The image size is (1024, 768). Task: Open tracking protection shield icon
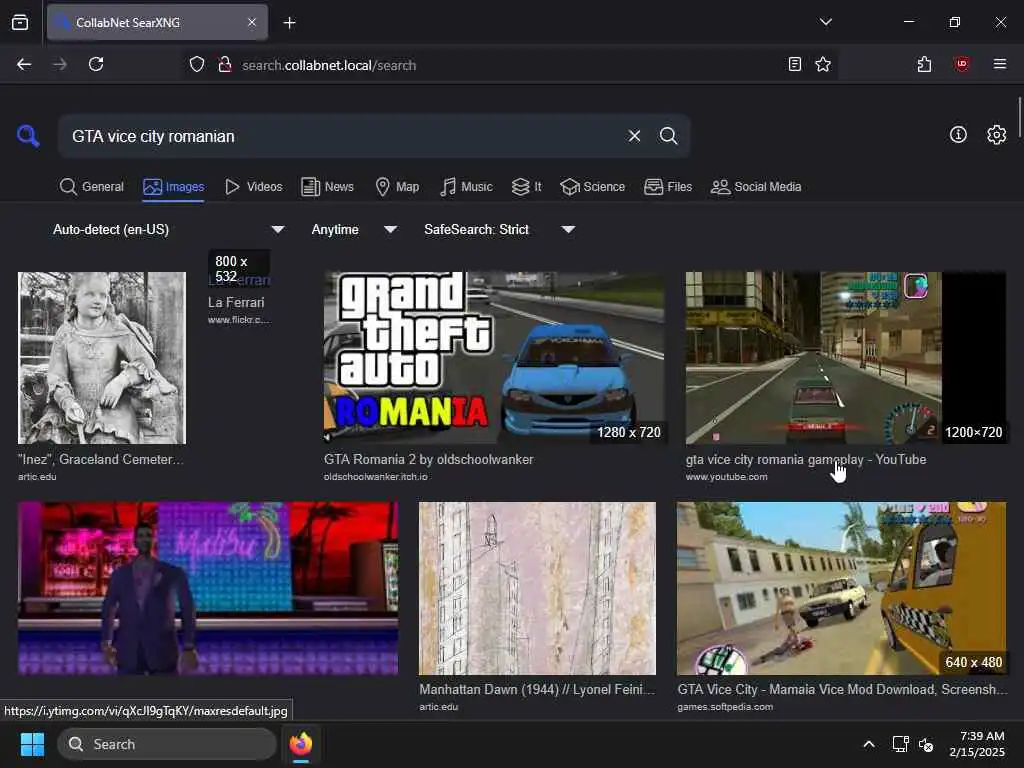(x=197, y=65)
